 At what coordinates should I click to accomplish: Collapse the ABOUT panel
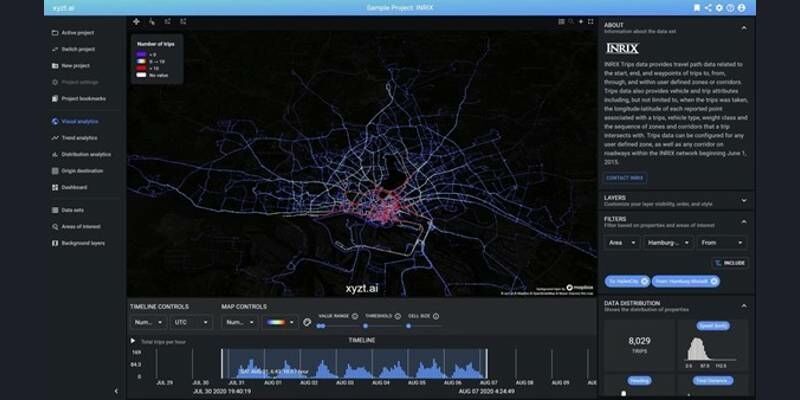pos(744,28)
